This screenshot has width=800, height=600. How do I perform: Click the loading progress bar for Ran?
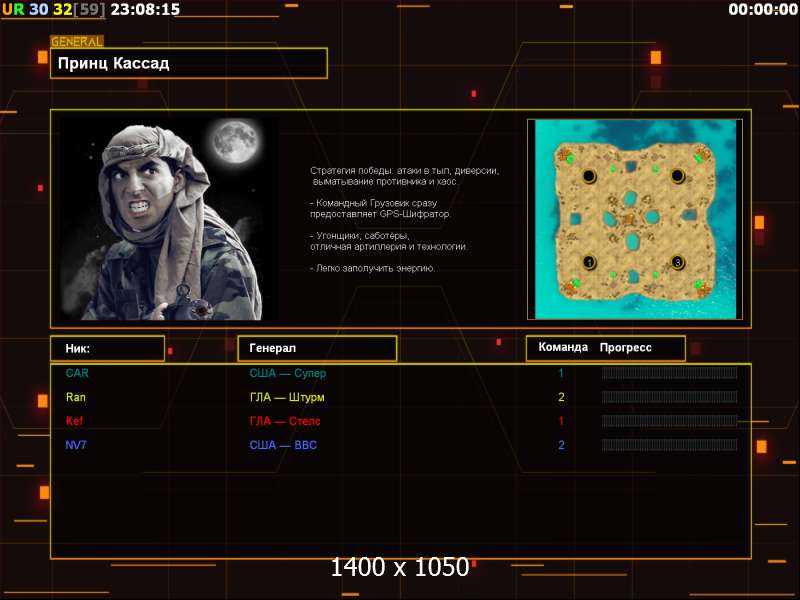tap(669, 397)
